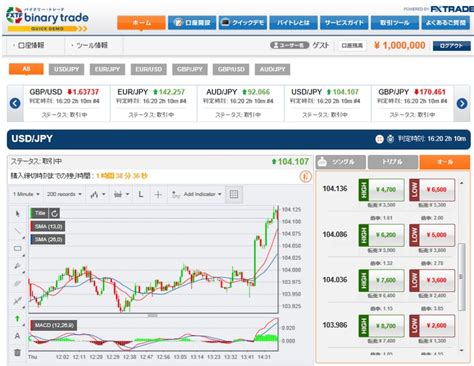Screen dimensions: 474x366
Task: Filter by AUD/JPY currency pair
Action: 272,69
